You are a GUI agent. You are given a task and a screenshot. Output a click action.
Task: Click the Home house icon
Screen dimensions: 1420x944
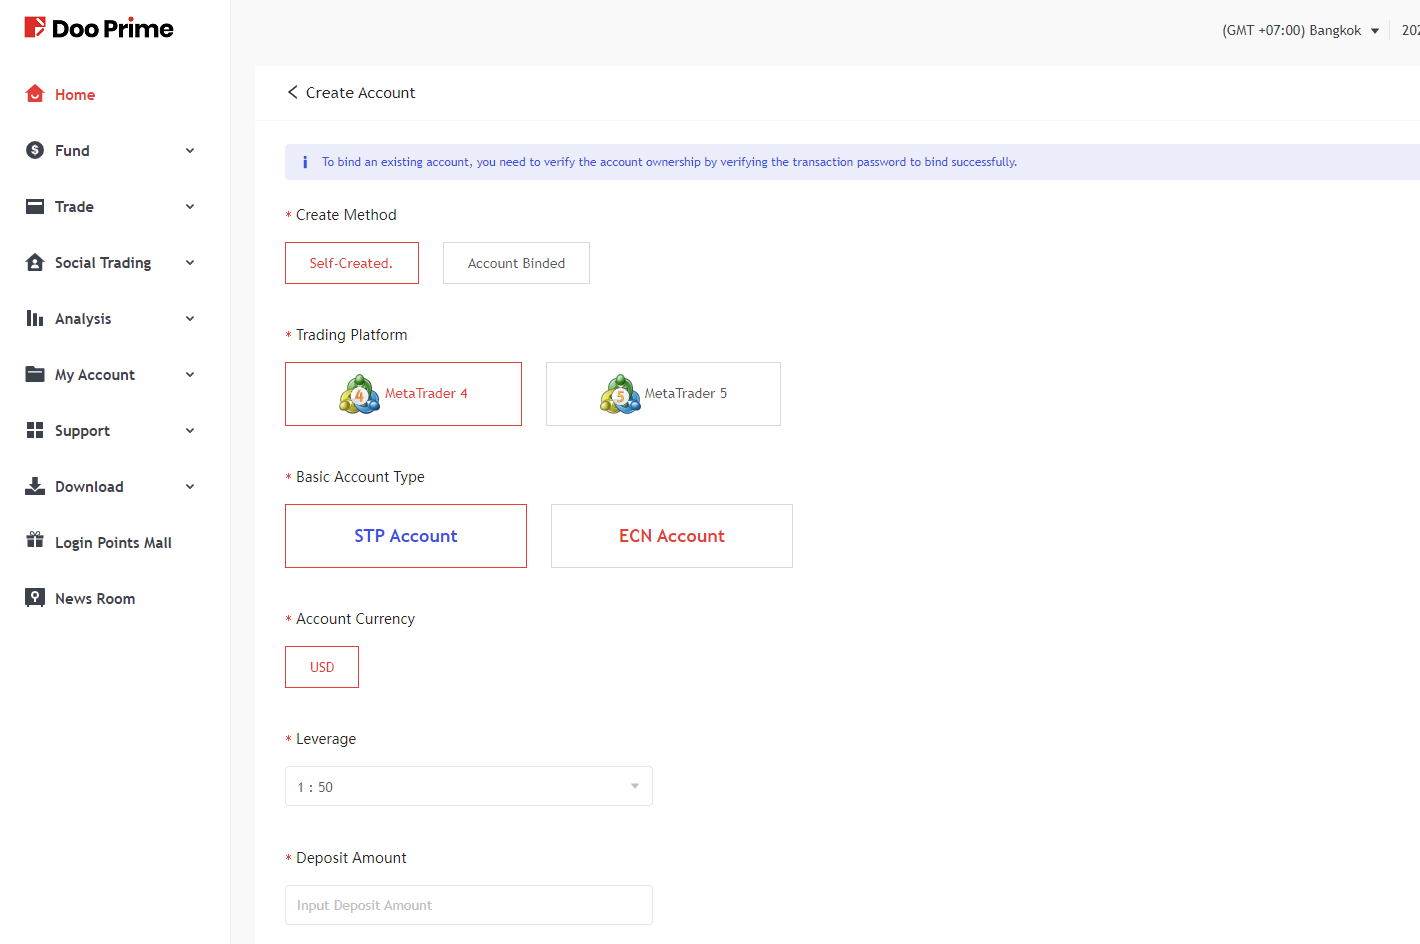[35, 94]
